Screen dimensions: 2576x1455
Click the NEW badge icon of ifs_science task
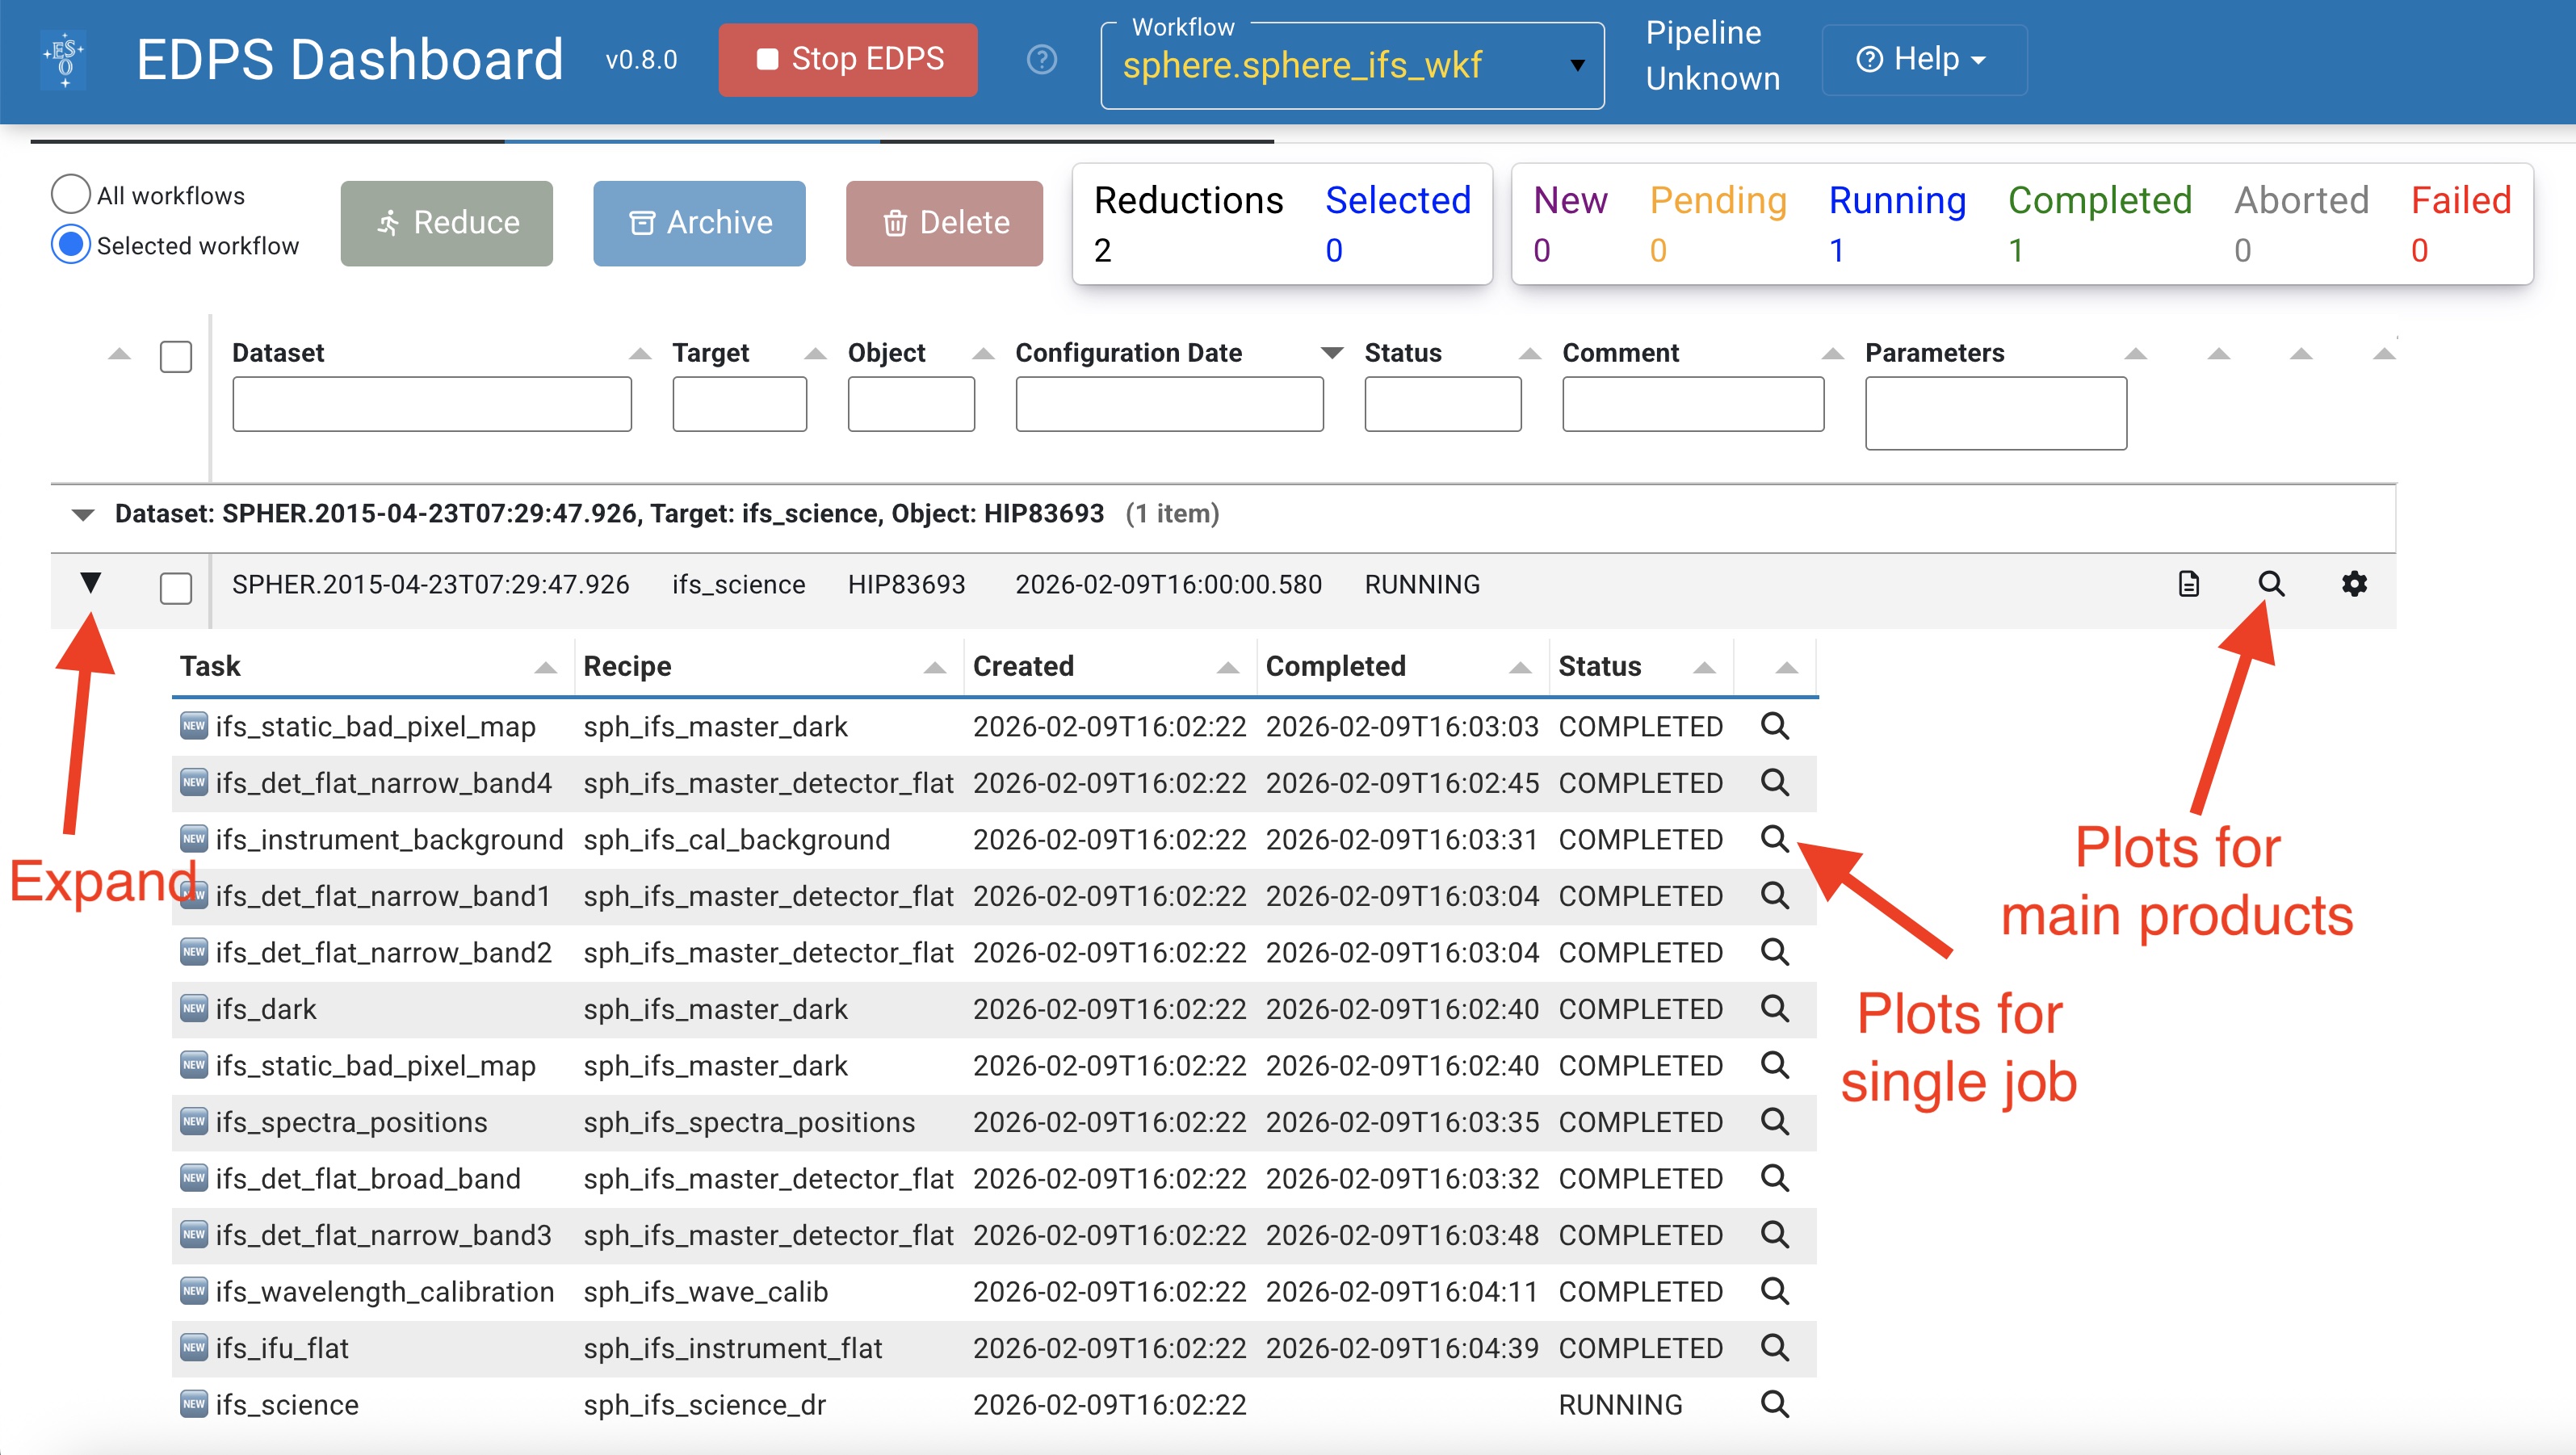click(194, 1404)
